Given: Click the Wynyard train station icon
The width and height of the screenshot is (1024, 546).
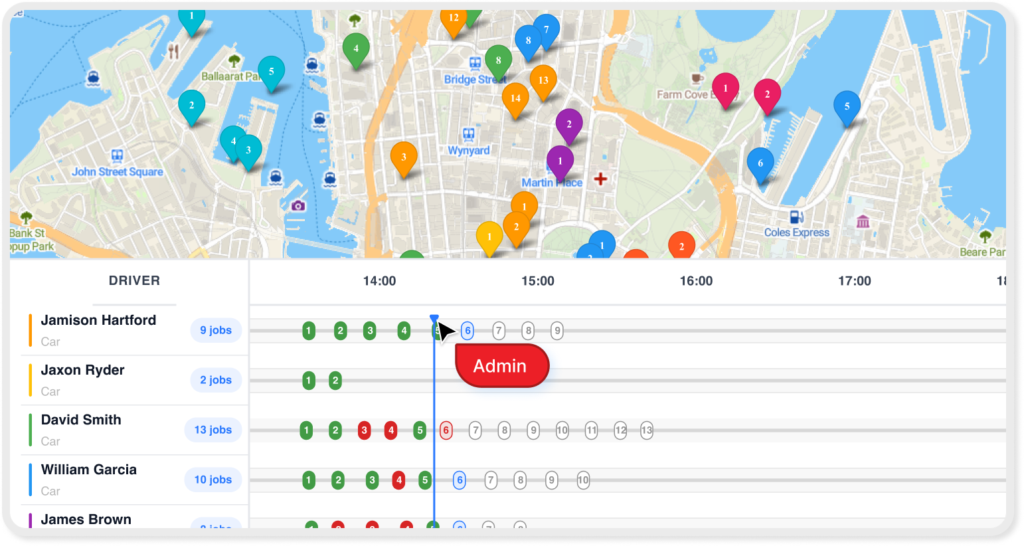Looking at the screenshot, I should [467, 134].
